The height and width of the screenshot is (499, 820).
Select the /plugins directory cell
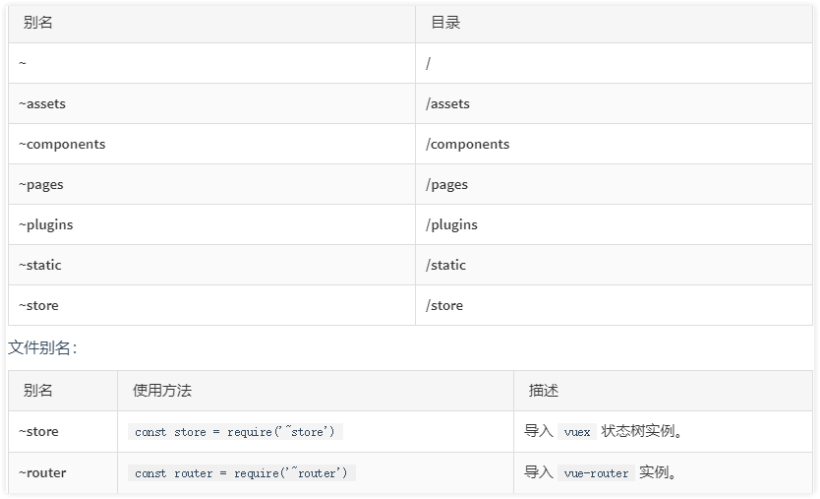click(x=614, y=225)
